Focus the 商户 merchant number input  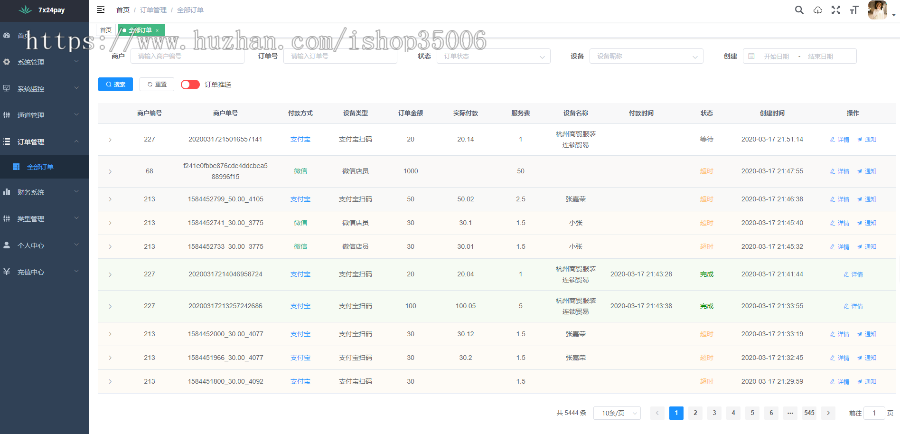(x=187, y=56)
